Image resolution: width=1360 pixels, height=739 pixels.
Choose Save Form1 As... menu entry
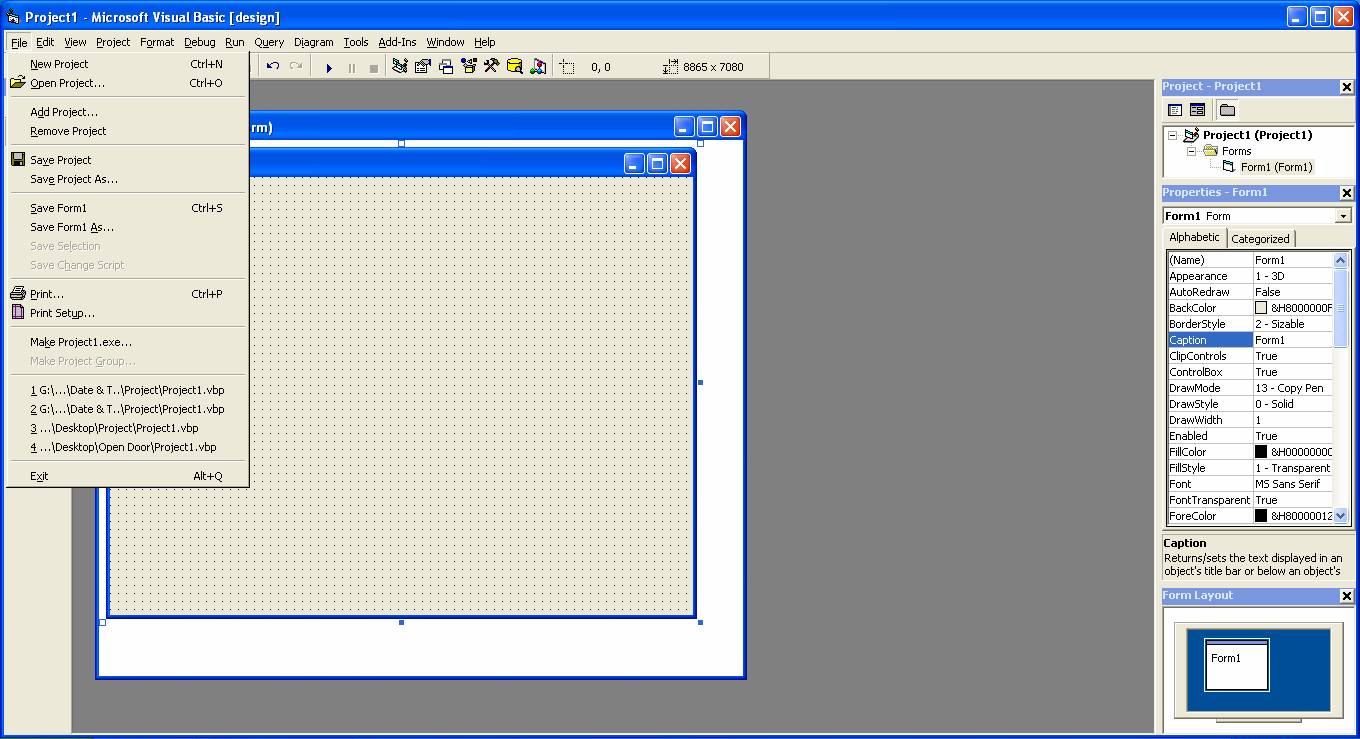(127, 227)
